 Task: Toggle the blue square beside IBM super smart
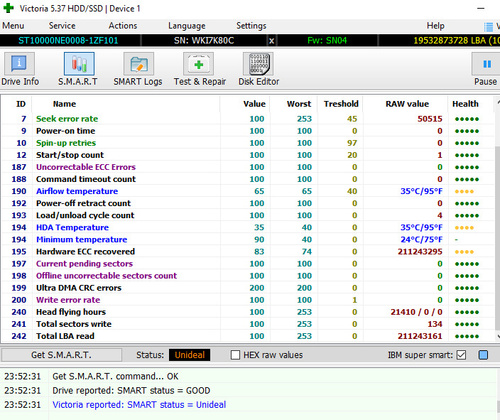click(x=483, y=355)
